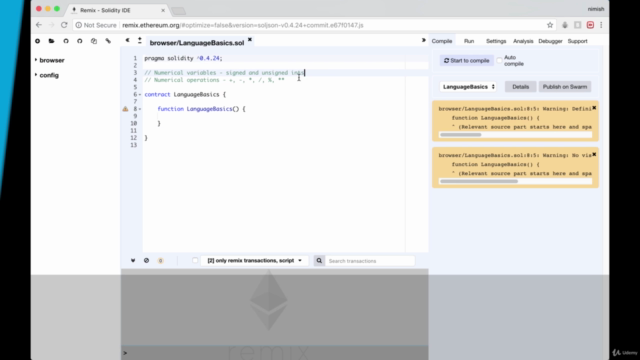
Task: Open the Settings tab
Action: click(x=496, y=41)
